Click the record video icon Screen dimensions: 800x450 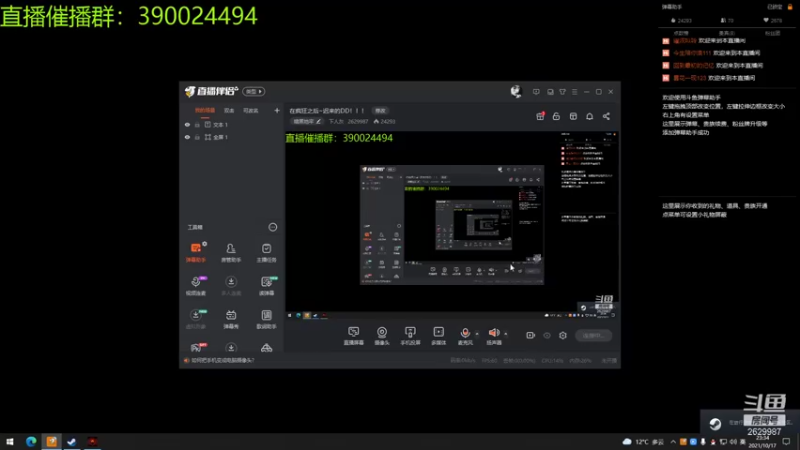coord(531,335)
